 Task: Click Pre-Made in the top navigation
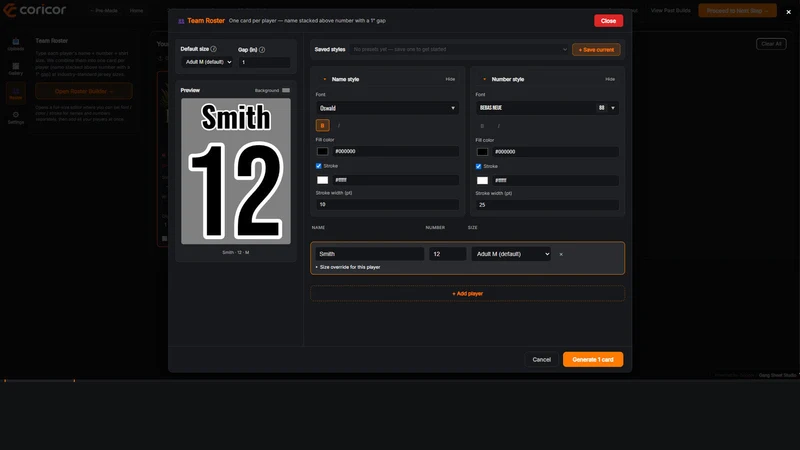click(x=104, y=11)
